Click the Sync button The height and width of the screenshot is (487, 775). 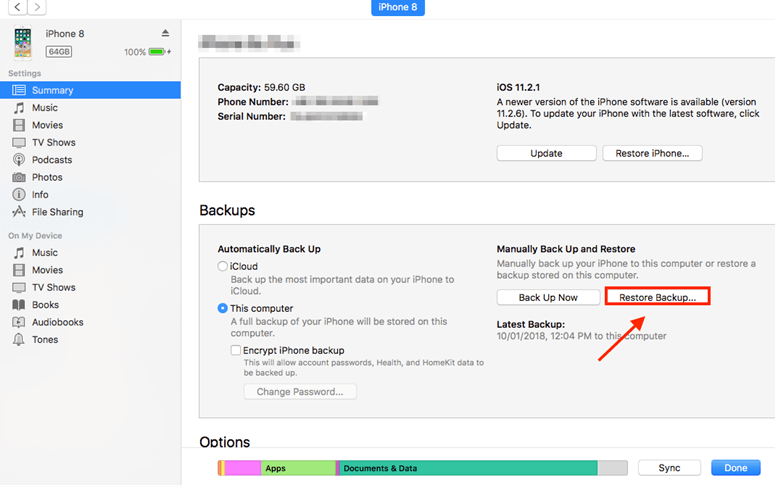click(x=669, y=468)
